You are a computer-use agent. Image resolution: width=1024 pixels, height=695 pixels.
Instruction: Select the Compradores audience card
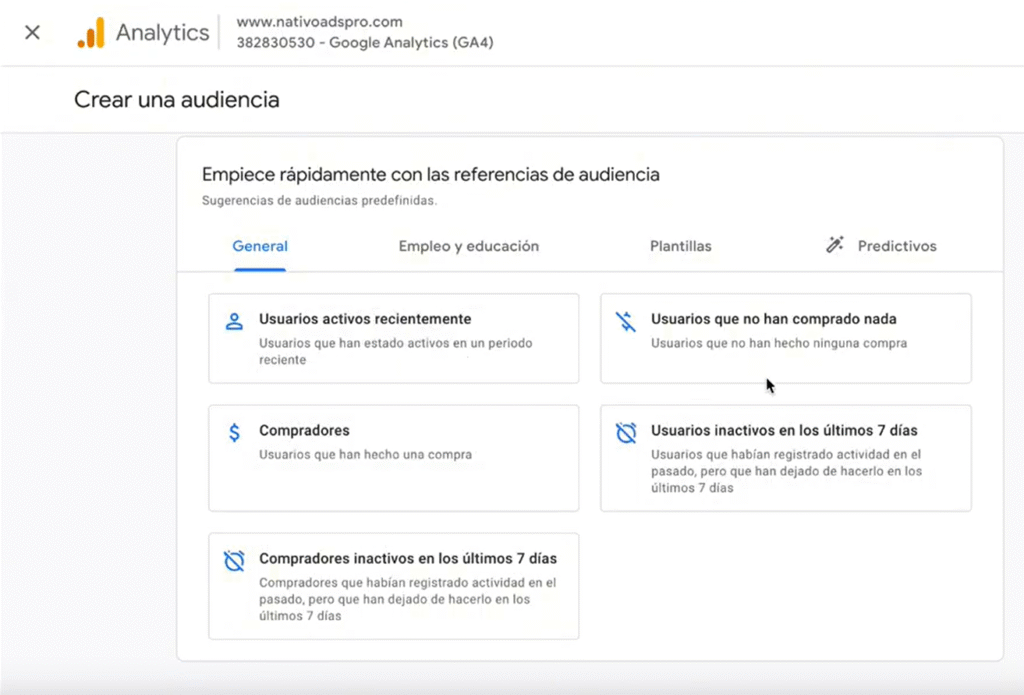coord(394,458)
